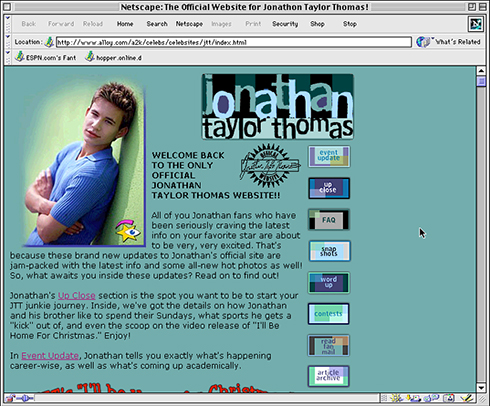Click the window close box in title bar

pyautogui.click(x=7, y=7)
